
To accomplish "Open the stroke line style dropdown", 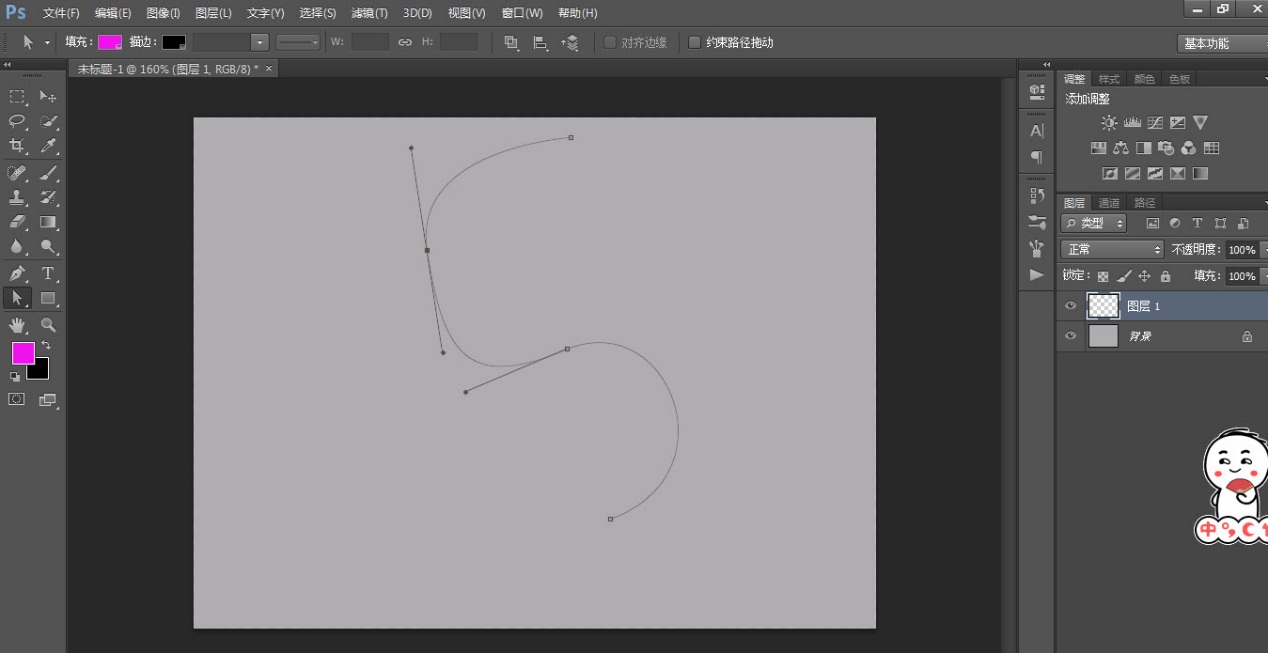I will coord(298,42).
